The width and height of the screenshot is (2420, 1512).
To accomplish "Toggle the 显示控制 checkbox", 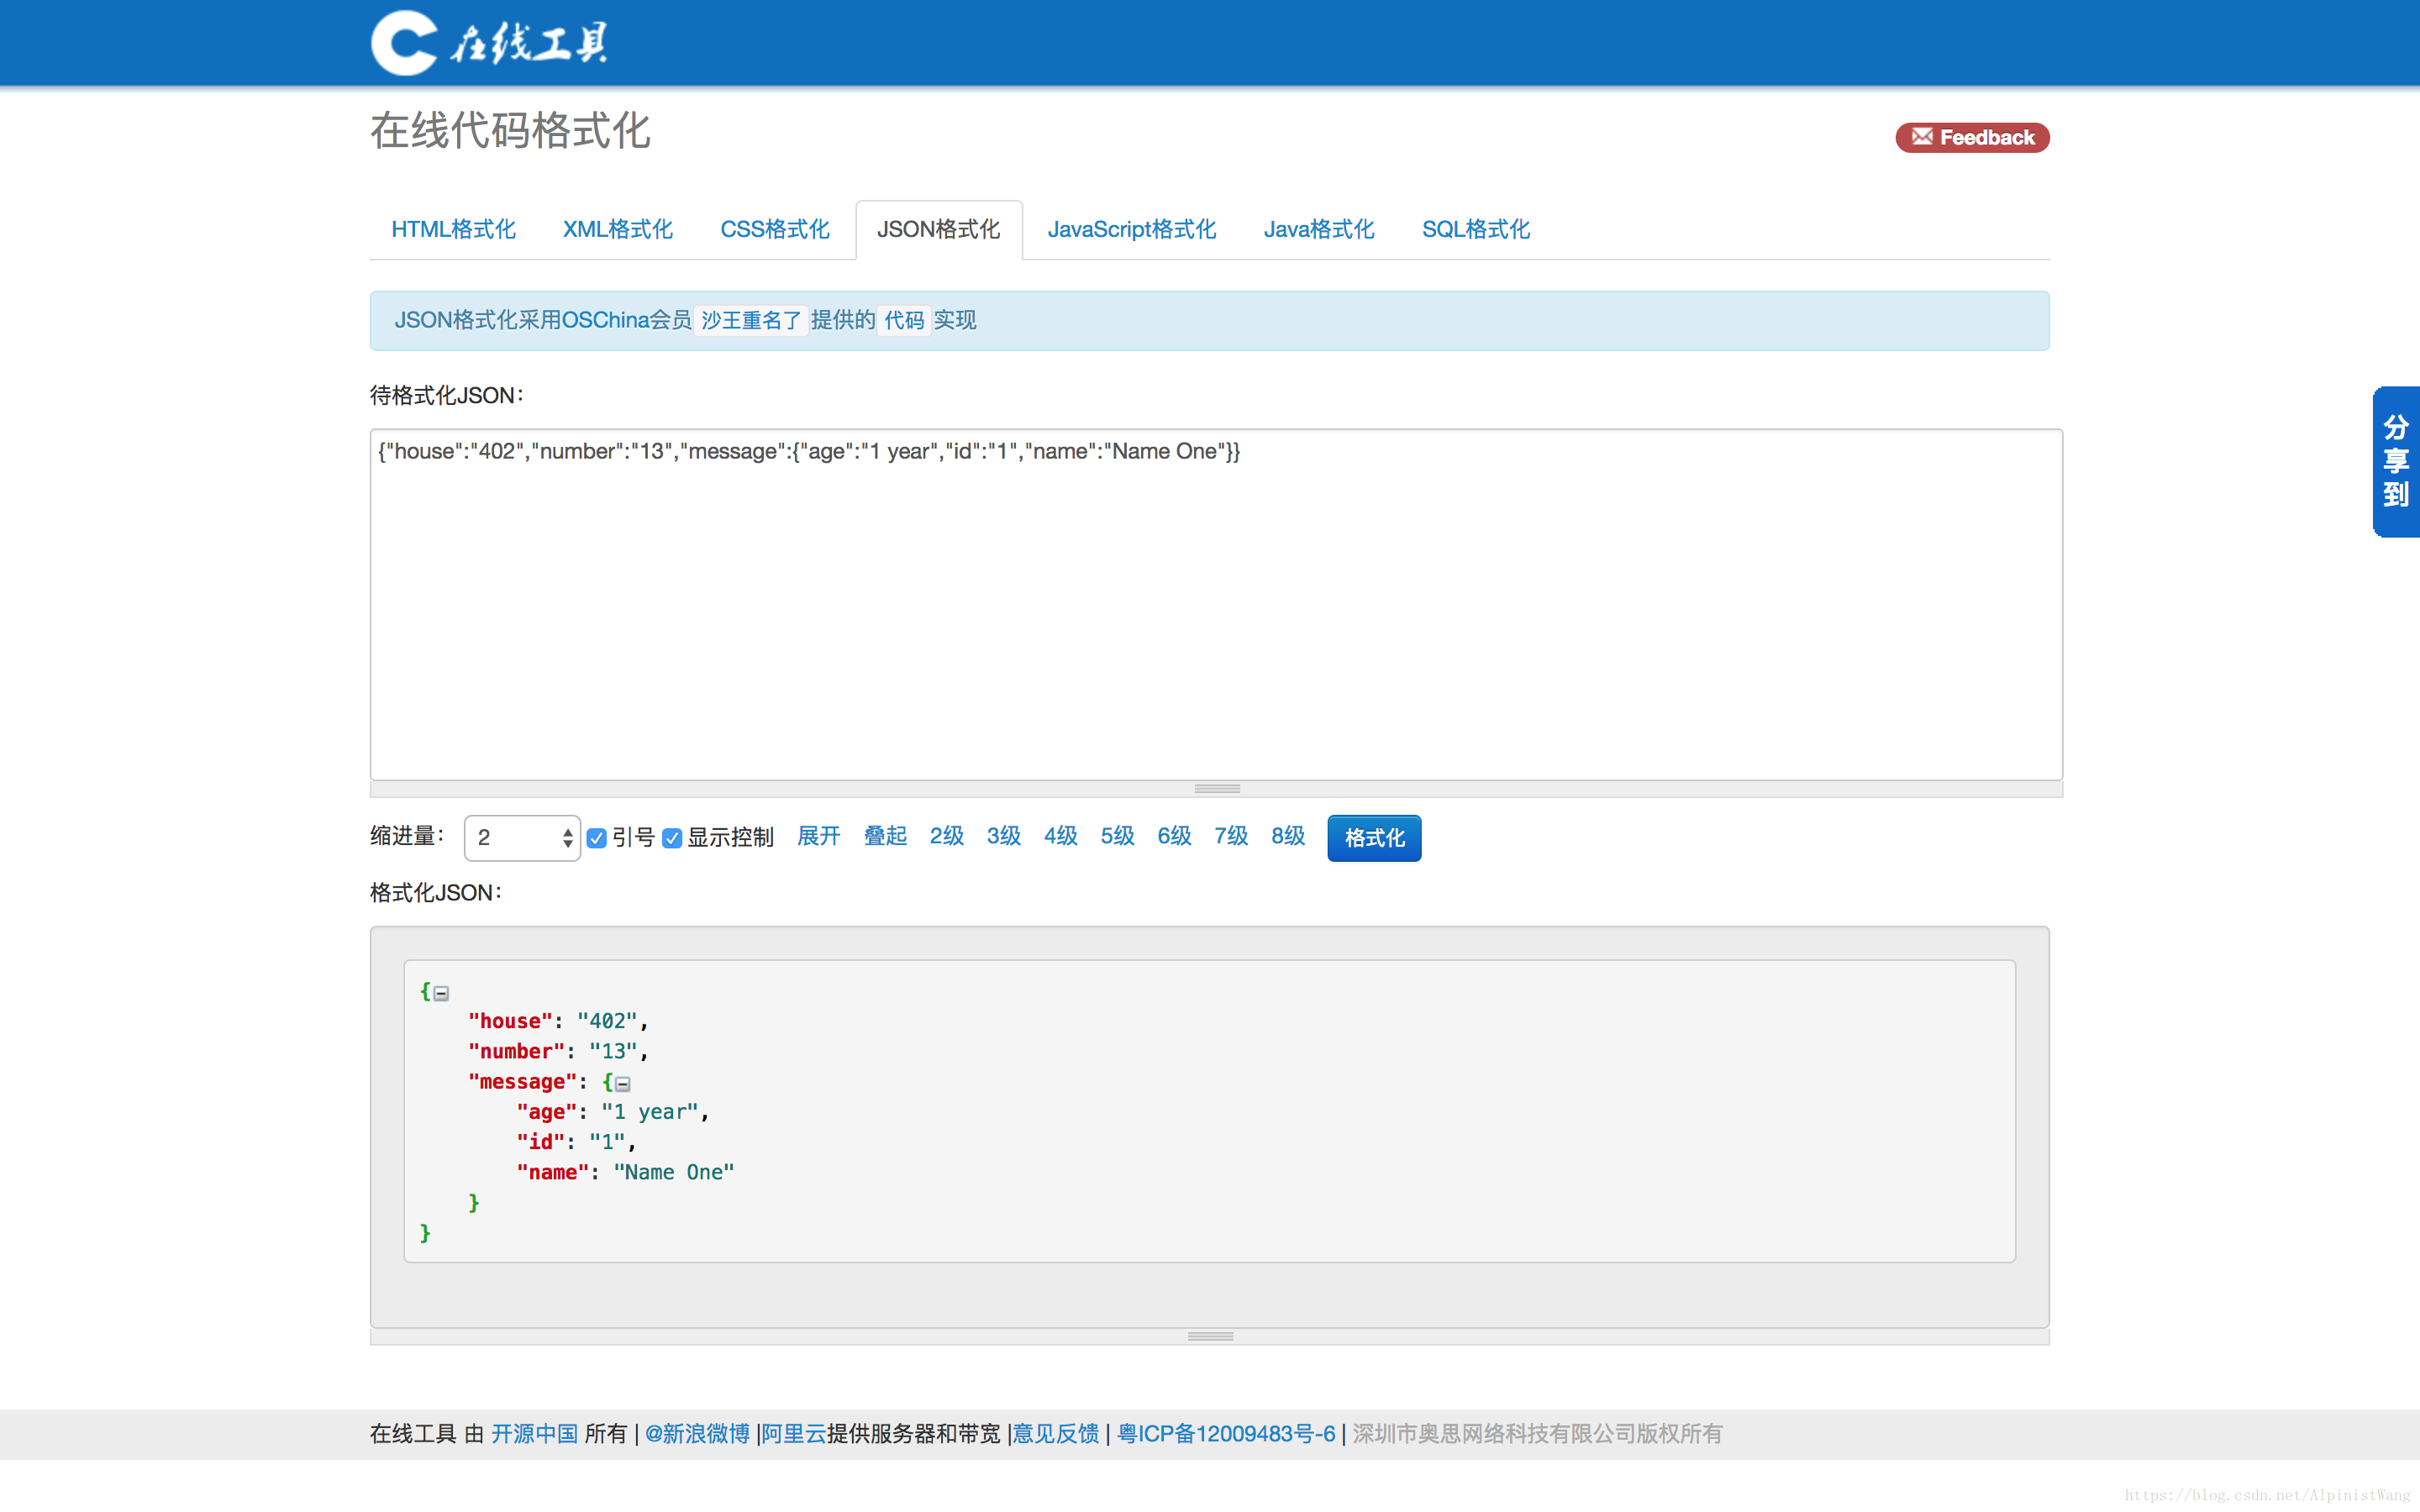I will [672, 838].
